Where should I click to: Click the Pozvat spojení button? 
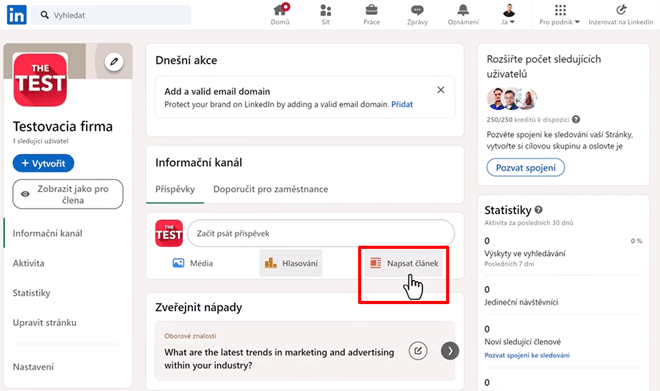pos(526,168)
